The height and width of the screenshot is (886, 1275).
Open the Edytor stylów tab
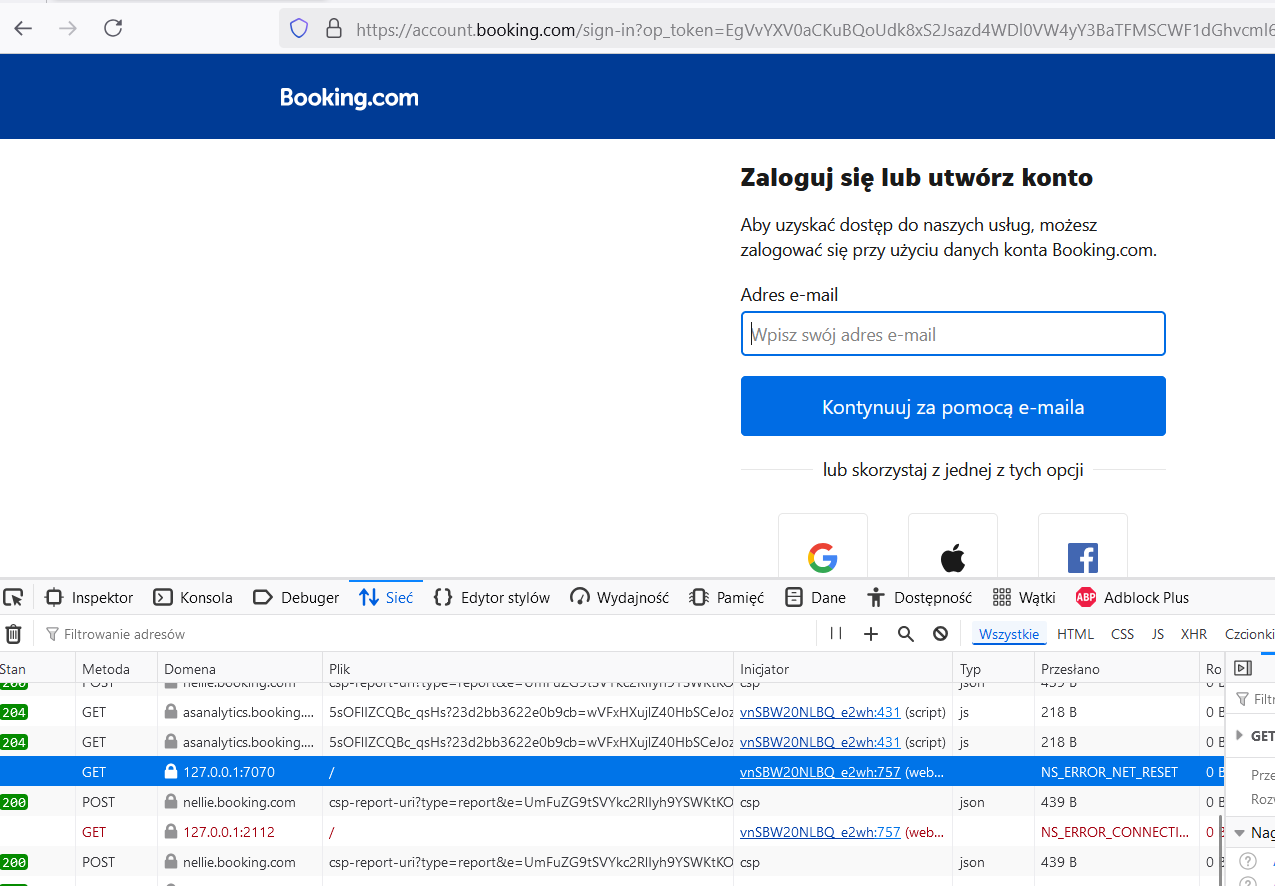(x=492, y=598)
